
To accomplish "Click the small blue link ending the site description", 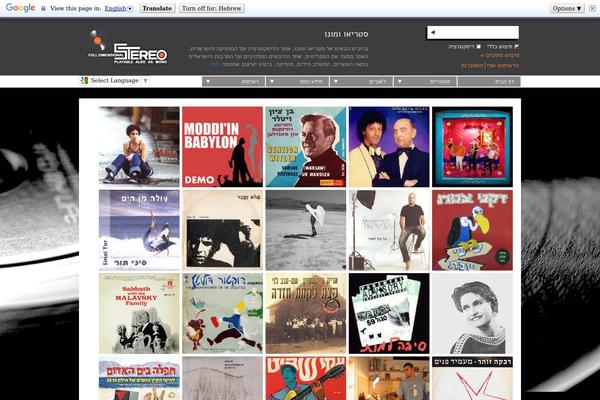I will coord(215,64).
